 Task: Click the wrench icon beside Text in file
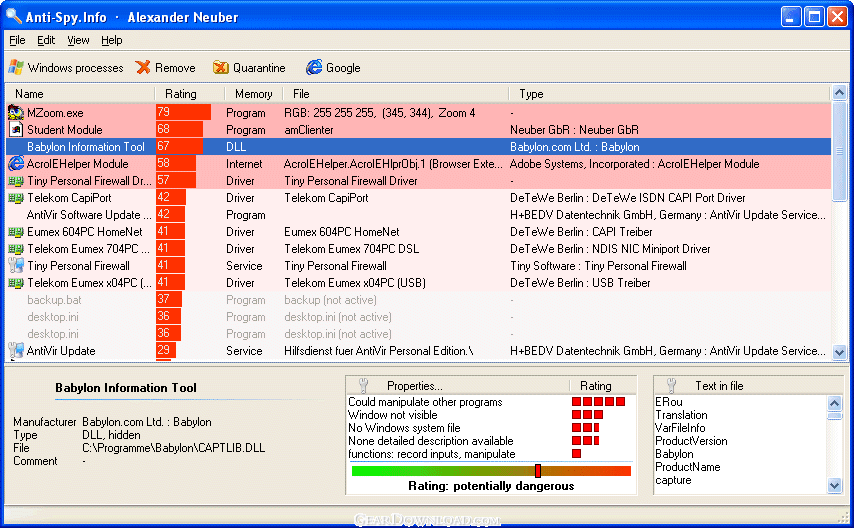point(672,386)
